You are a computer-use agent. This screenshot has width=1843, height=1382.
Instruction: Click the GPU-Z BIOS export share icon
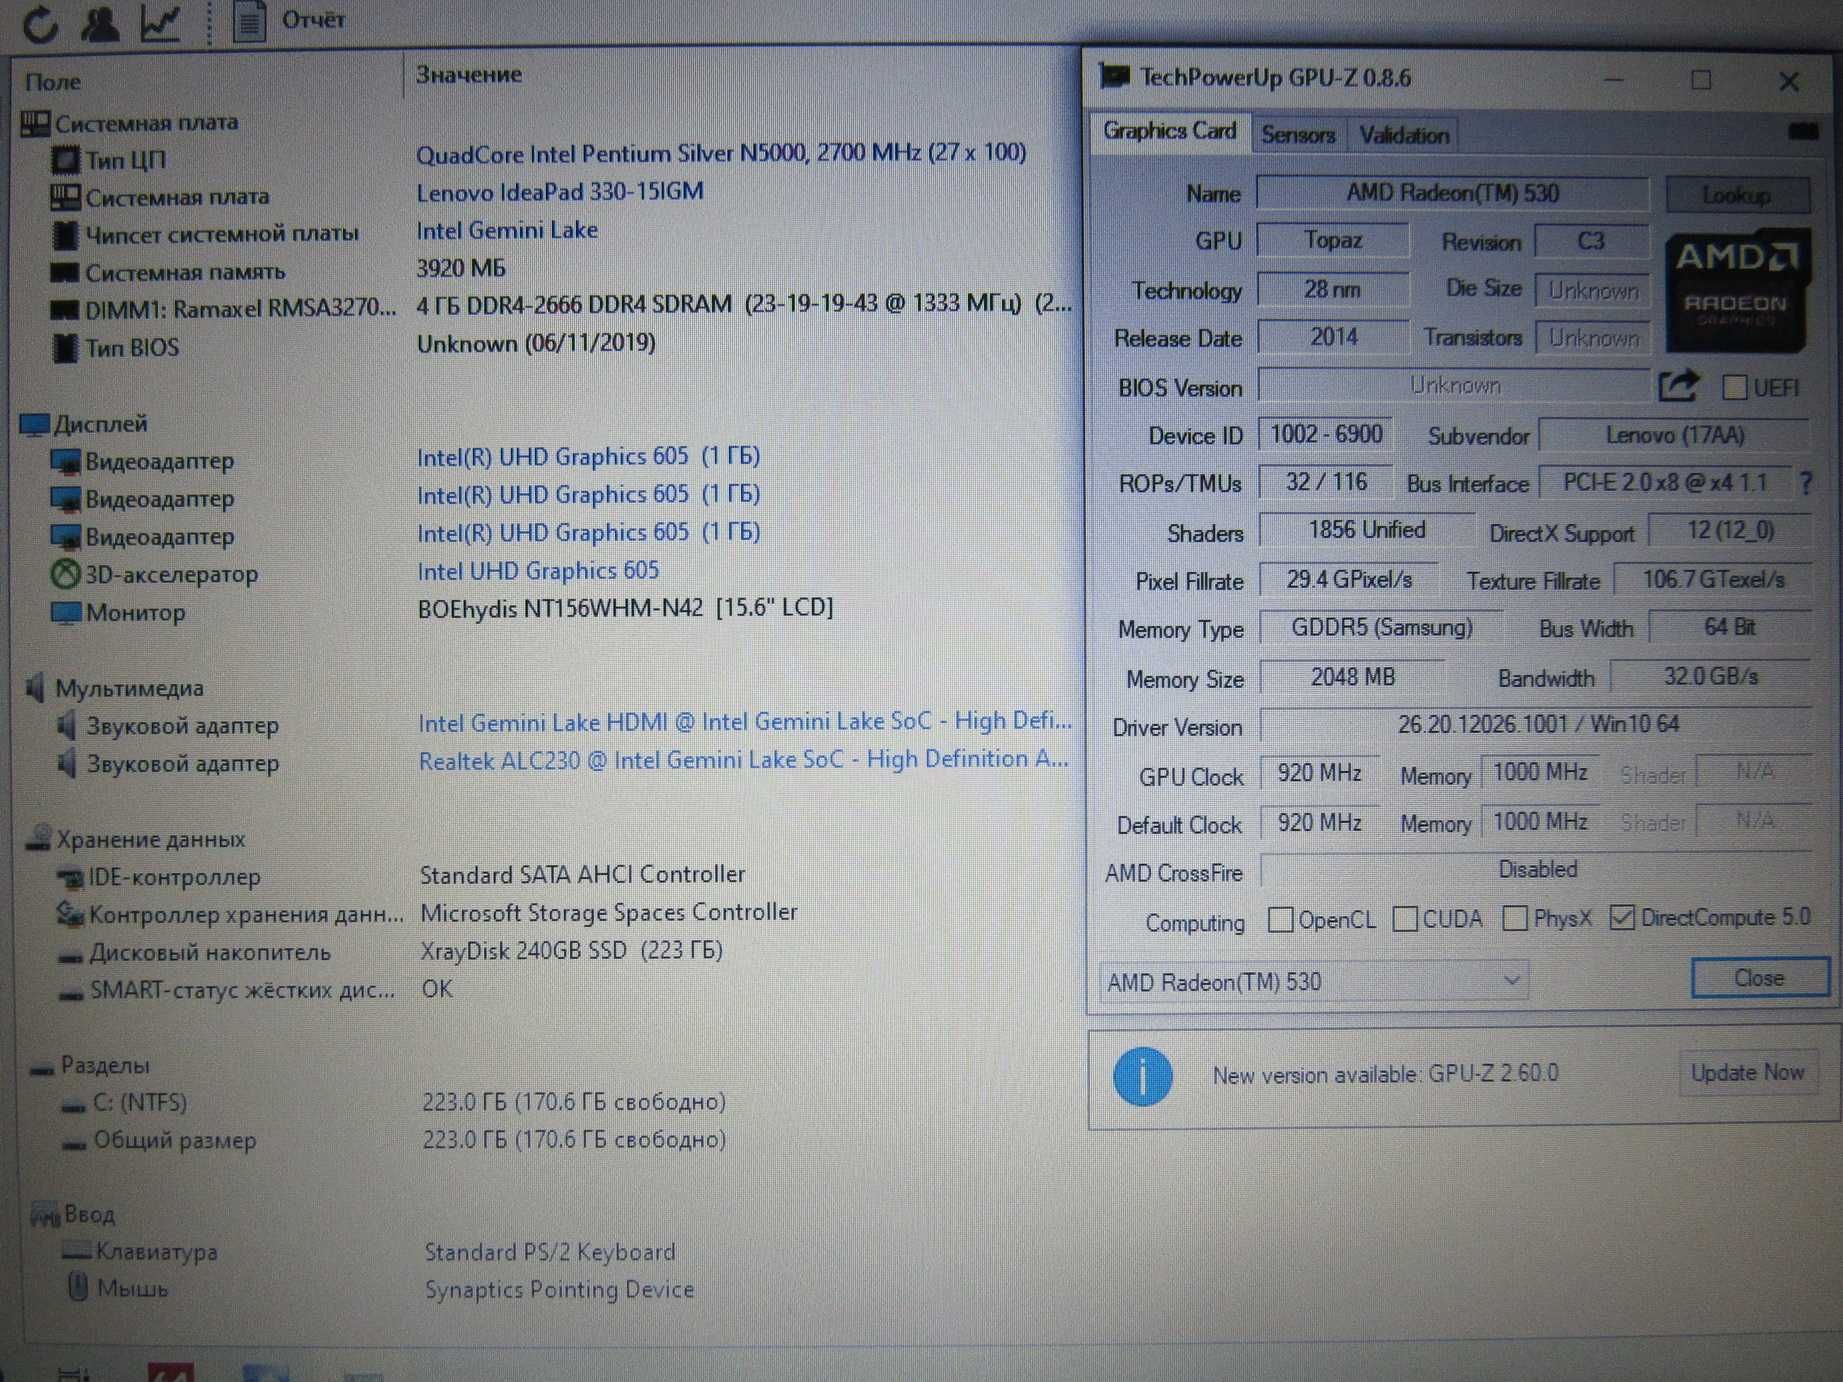tap(1679, 386)
